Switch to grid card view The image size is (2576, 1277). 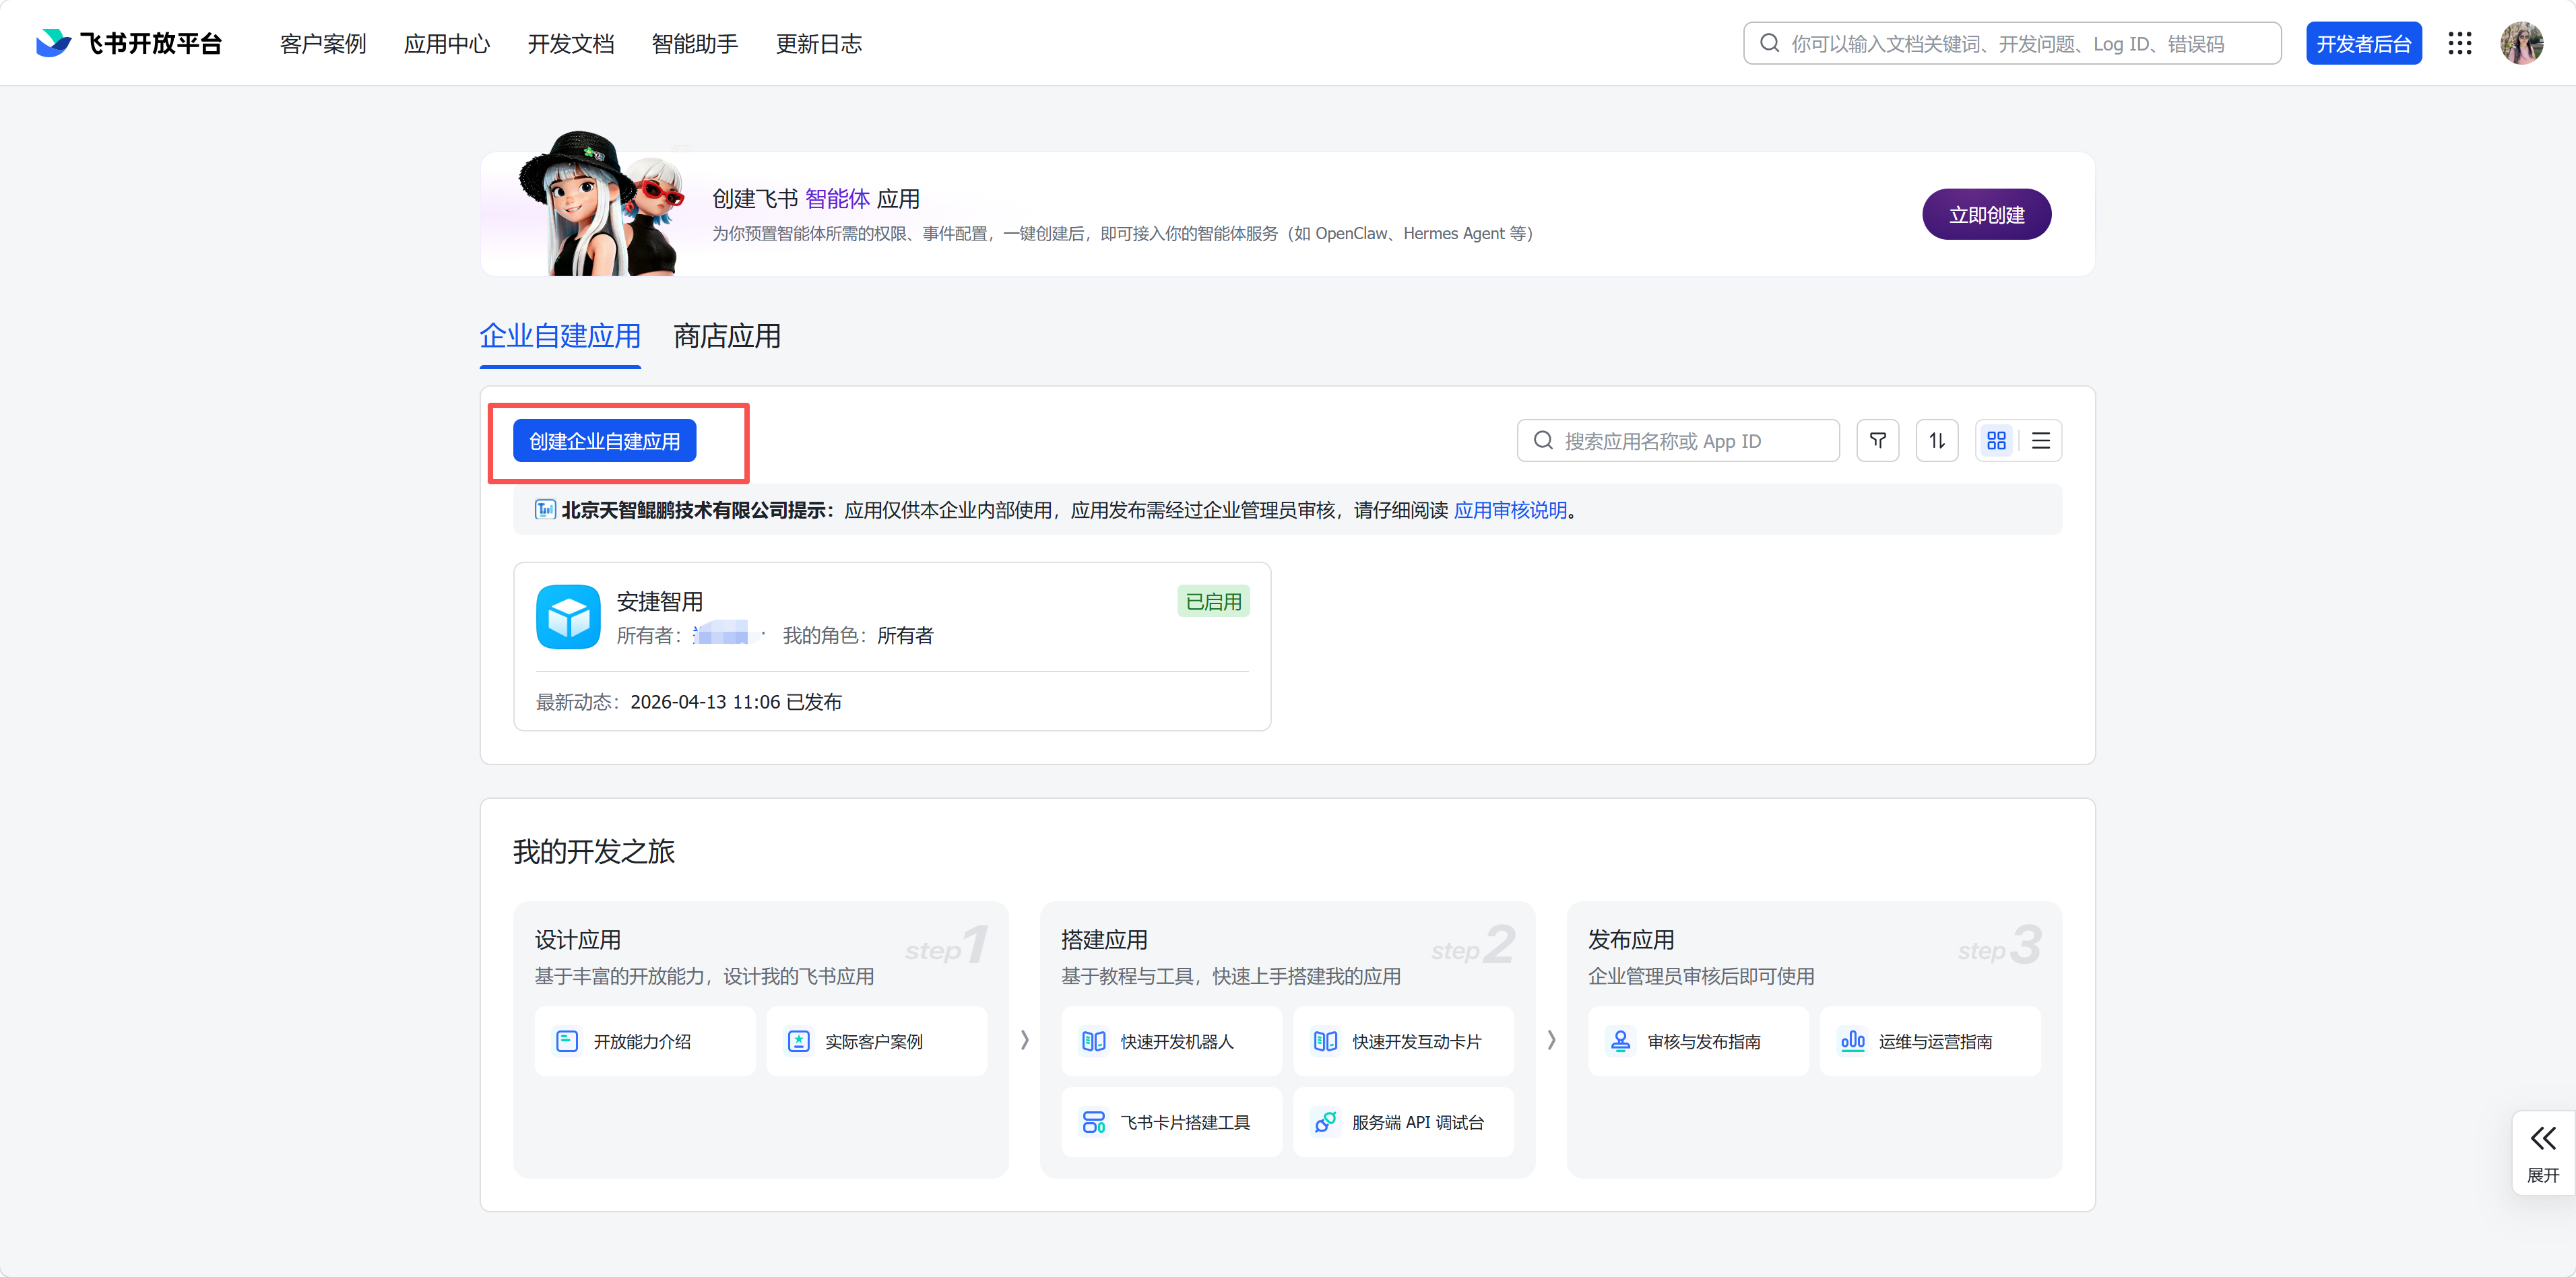click(1996, 441)
